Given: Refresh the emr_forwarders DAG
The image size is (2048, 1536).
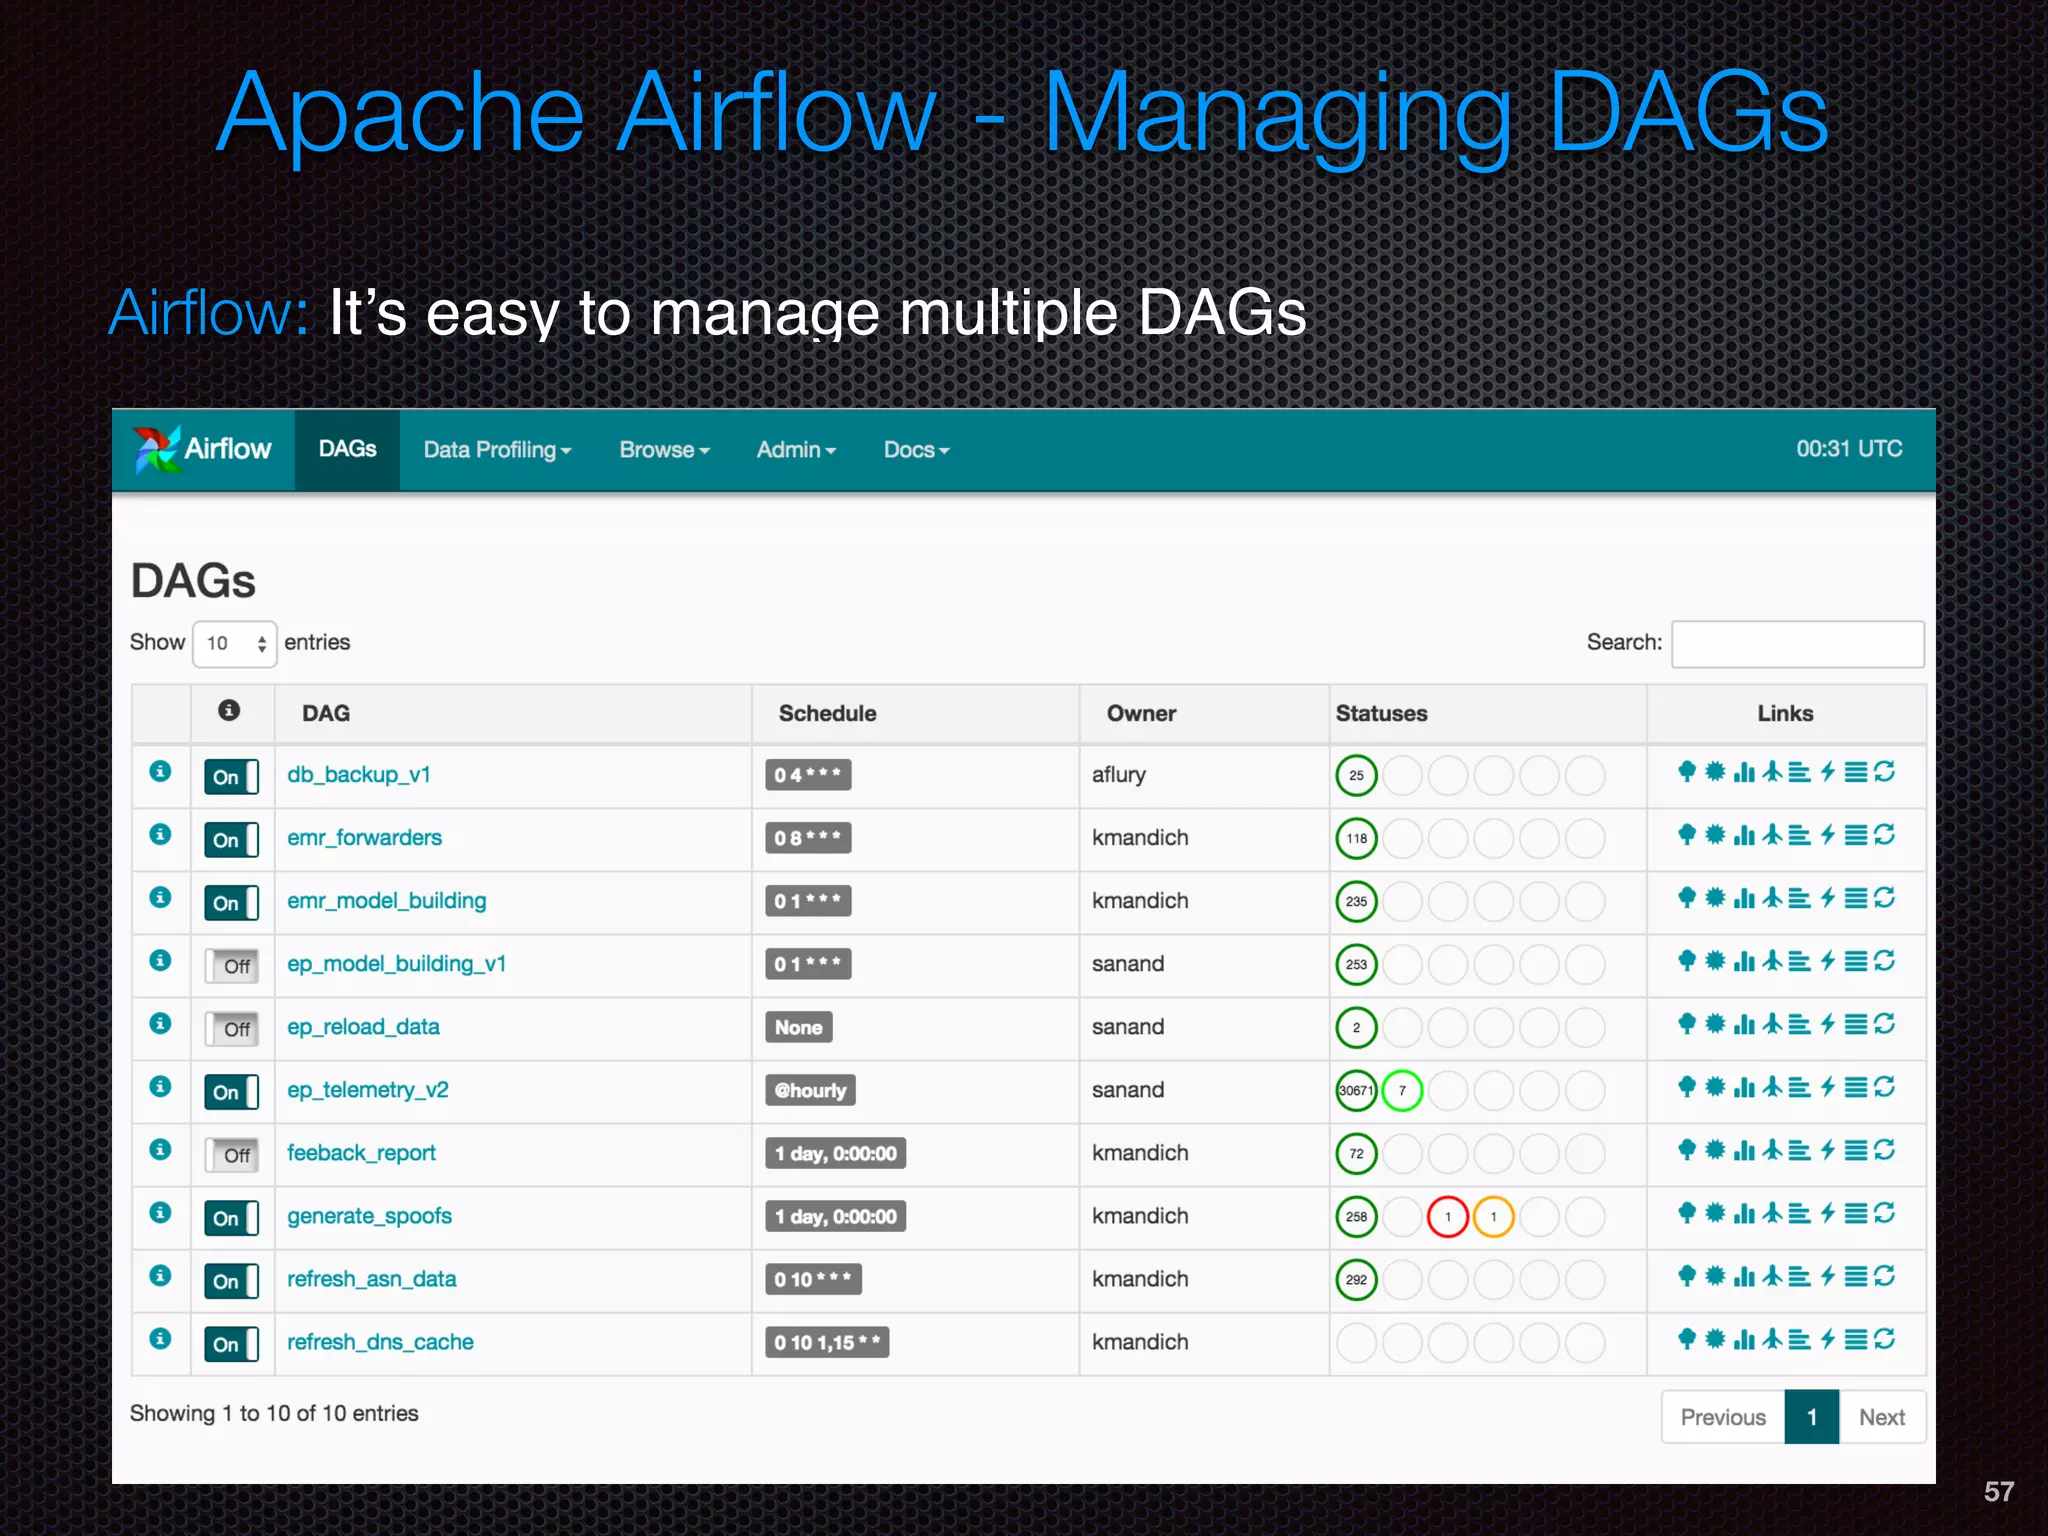Looking at the screenshot, I should point(1885,835).
